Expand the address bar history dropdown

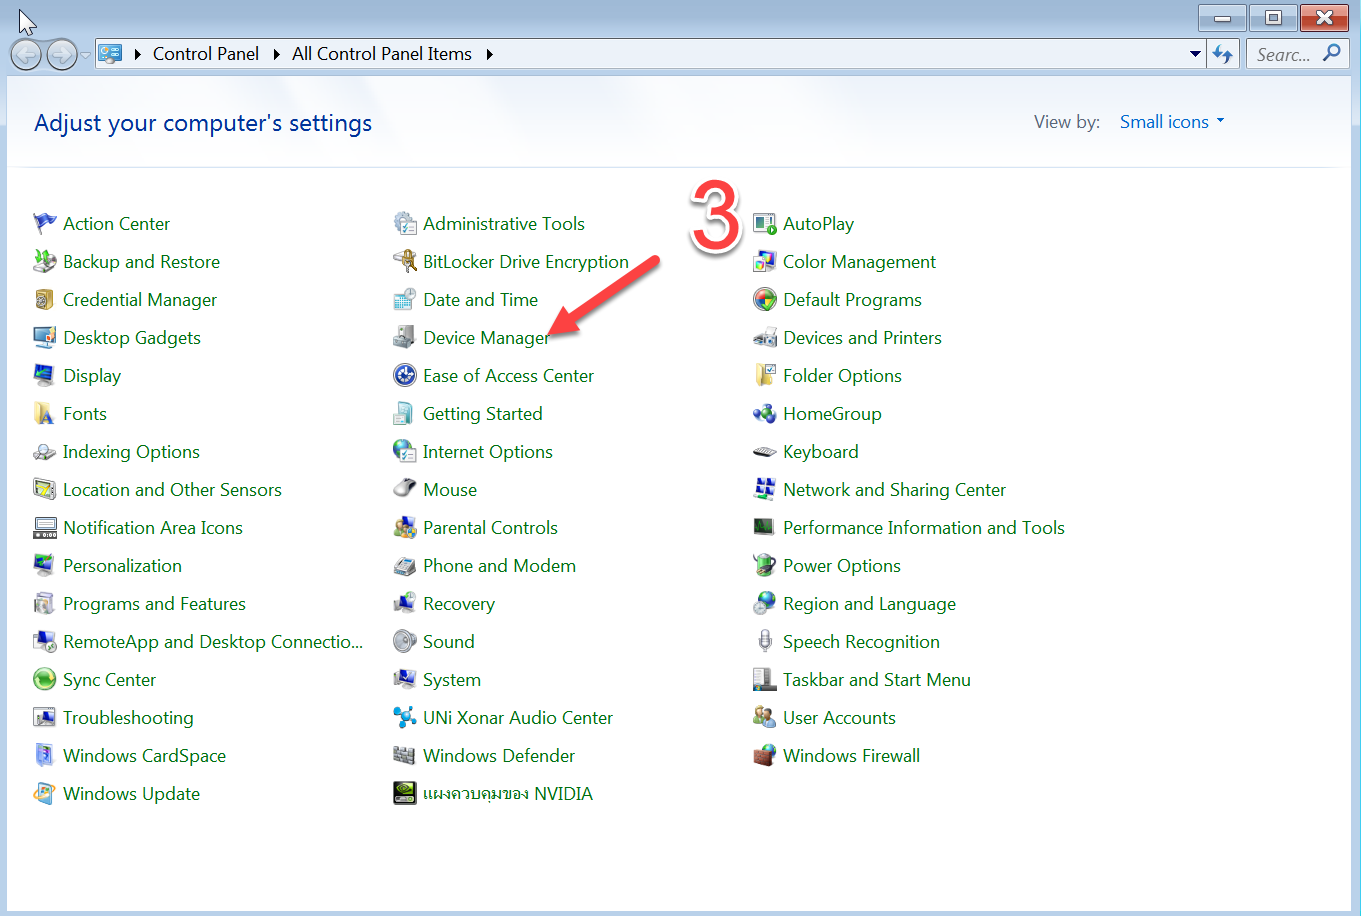coord(1196,53)
